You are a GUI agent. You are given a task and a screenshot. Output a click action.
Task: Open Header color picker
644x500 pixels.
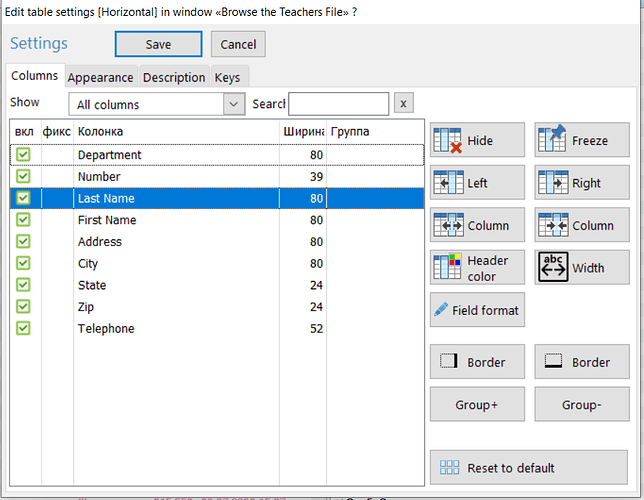pyautogui.click(x=477, y=267)
